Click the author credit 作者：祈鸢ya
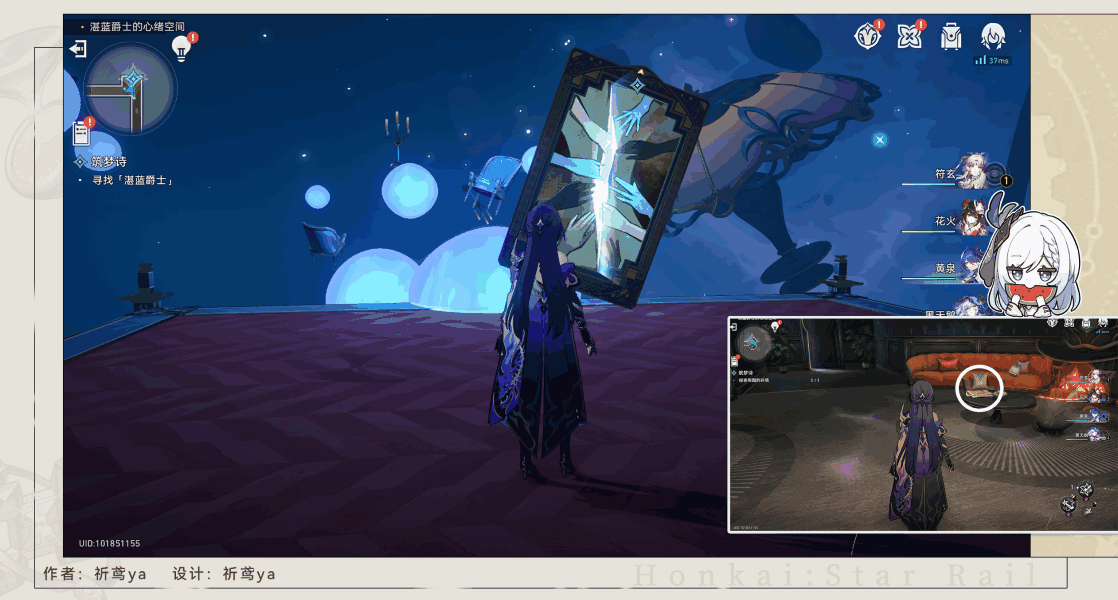1118x600 pixels. pyautogui.click(x=95, y=574)
